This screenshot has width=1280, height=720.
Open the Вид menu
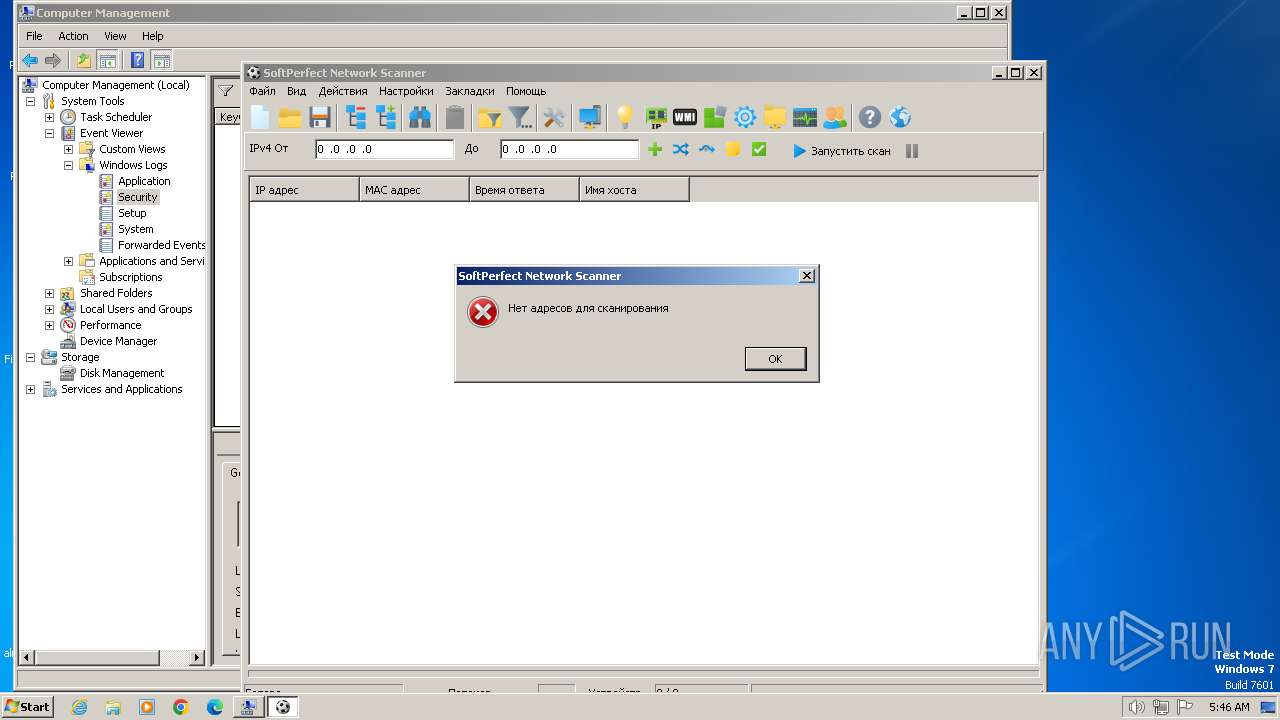point(297,91)
